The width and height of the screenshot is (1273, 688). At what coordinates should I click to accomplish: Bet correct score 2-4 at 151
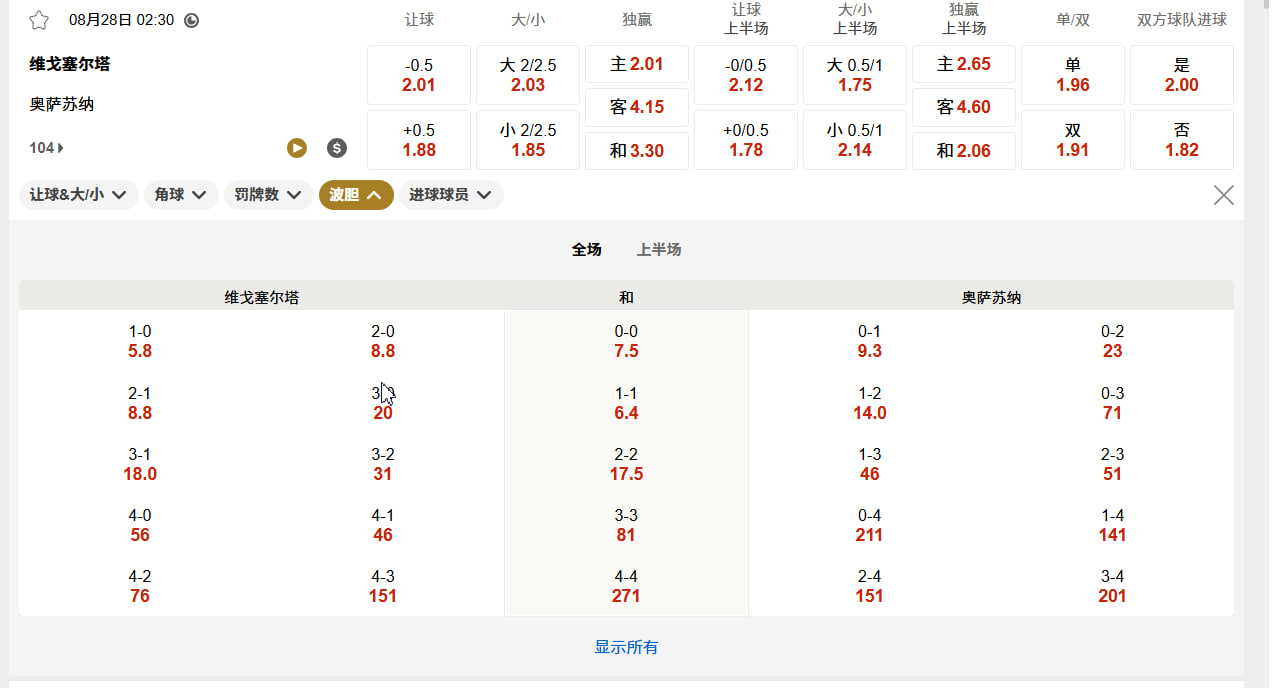[x=870, y=586]
